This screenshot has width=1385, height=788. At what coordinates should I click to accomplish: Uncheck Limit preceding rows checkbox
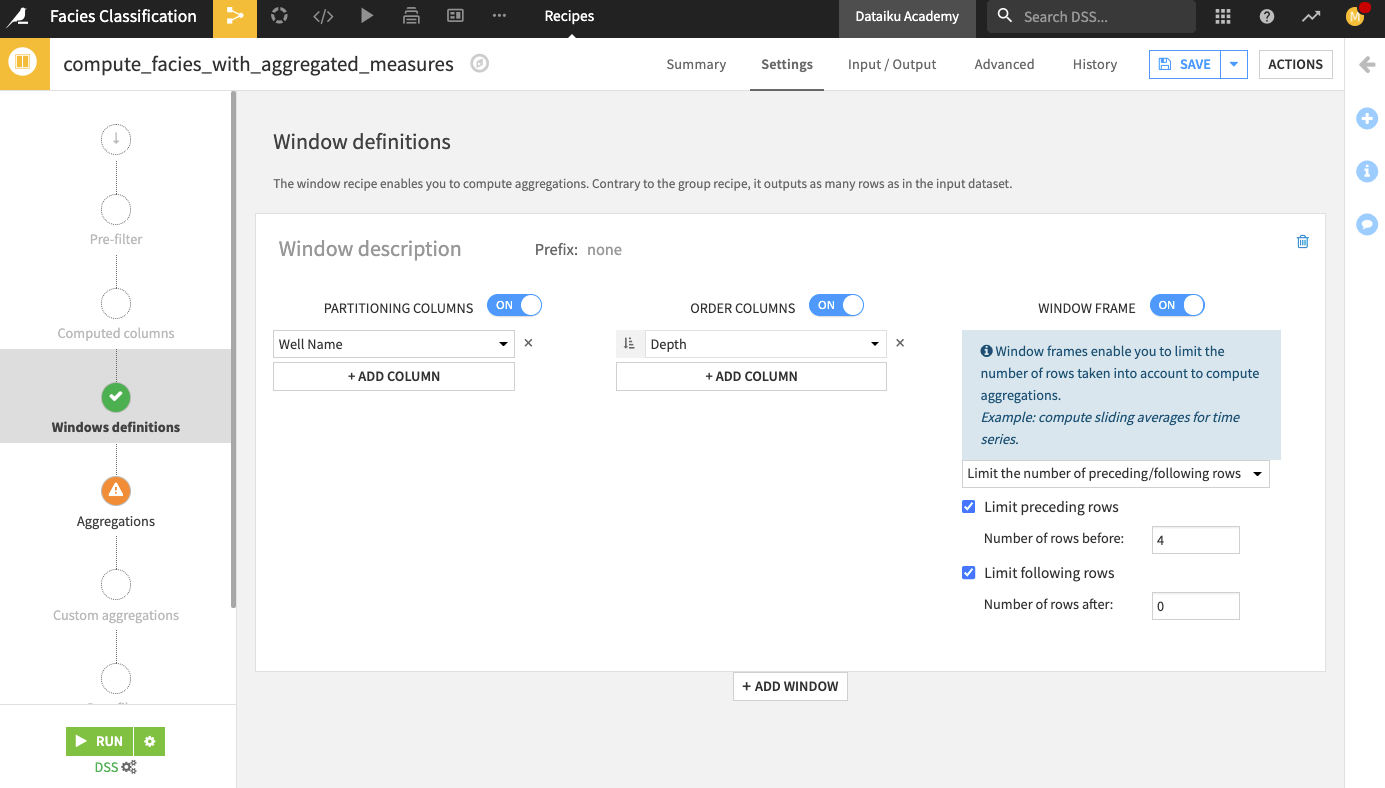click(x=968, y=507)
